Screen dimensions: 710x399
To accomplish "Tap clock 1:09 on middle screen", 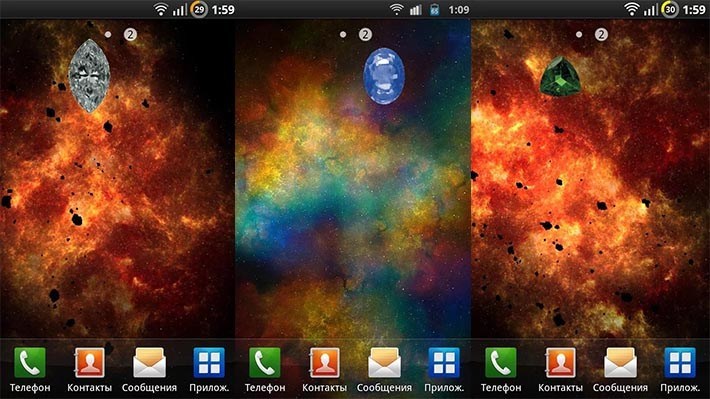I will tap(459, 10).
